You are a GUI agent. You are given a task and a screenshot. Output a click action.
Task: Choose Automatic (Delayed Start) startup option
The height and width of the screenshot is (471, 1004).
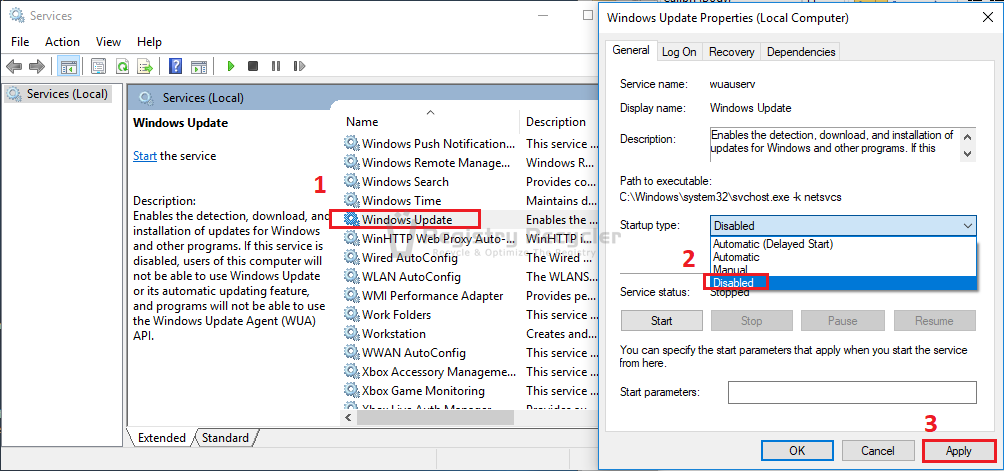point(843,244)
